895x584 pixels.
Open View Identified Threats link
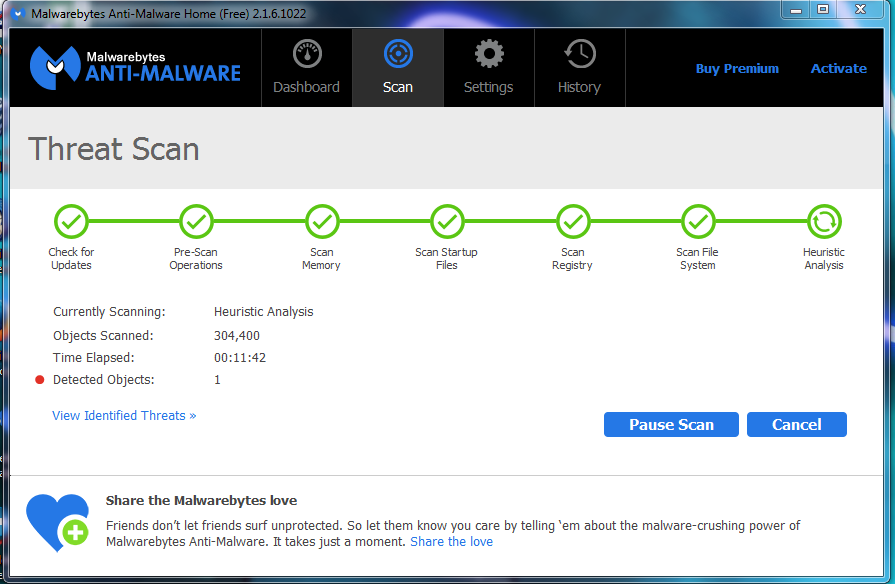click(124, 416)
